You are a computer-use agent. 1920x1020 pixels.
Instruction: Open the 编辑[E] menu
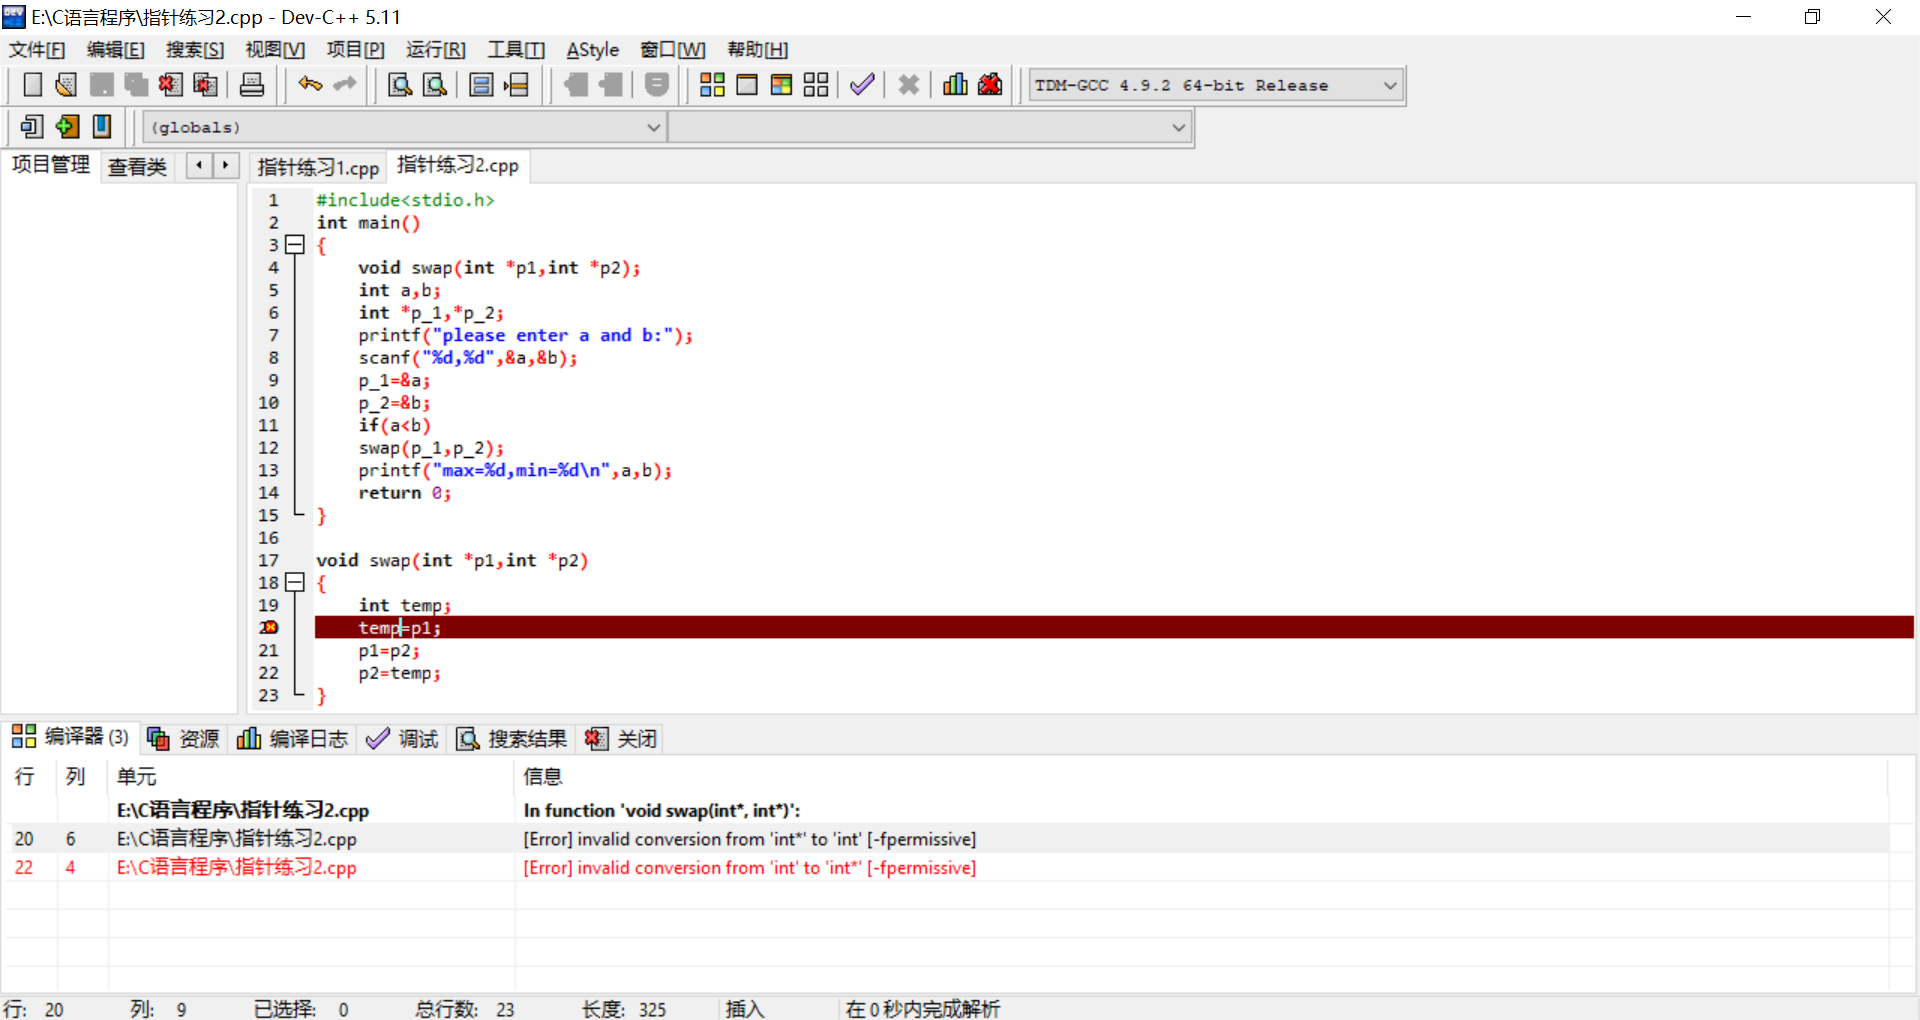point(116,50)
